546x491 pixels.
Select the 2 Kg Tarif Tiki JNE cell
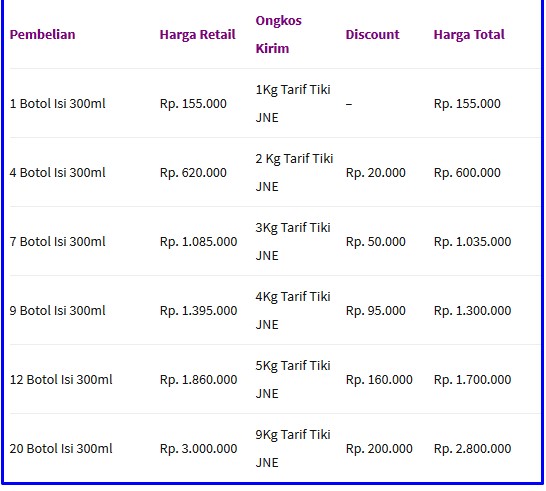point(294,172)
